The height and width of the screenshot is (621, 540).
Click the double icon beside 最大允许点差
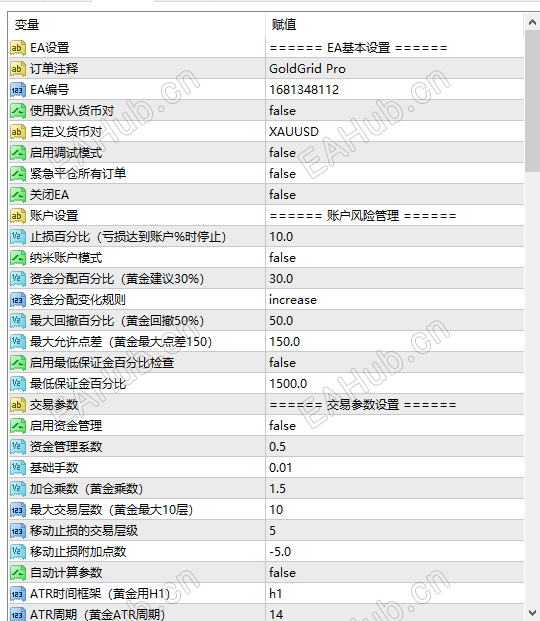pyautogui.click(x=17, y=342)
